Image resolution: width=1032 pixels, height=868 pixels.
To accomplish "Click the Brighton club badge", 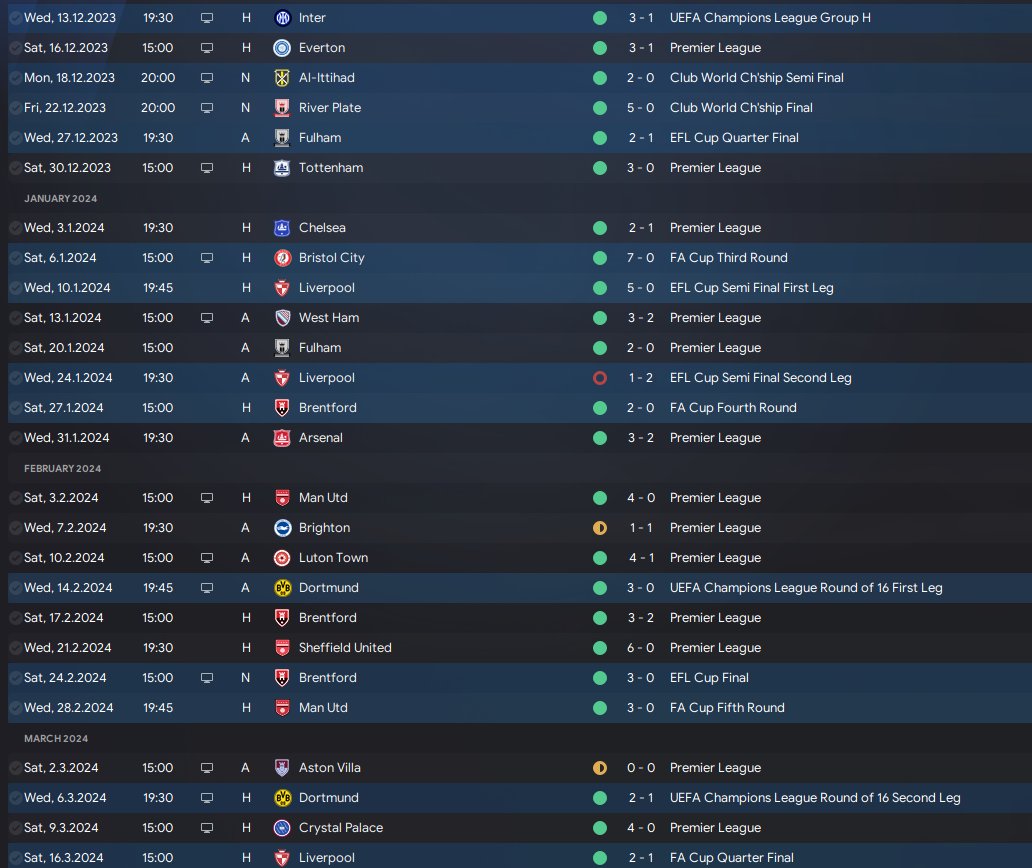I will pyautogui.click(x=282, y=528).
